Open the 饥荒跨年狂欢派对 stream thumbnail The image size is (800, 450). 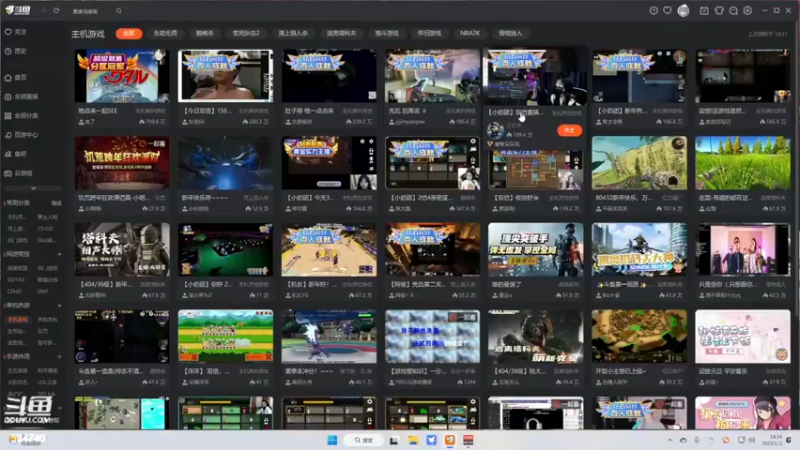click(x=122, y=163)
